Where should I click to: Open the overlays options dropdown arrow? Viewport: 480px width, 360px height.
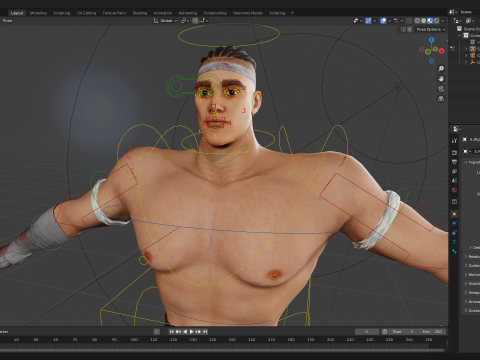click(389, 21)
